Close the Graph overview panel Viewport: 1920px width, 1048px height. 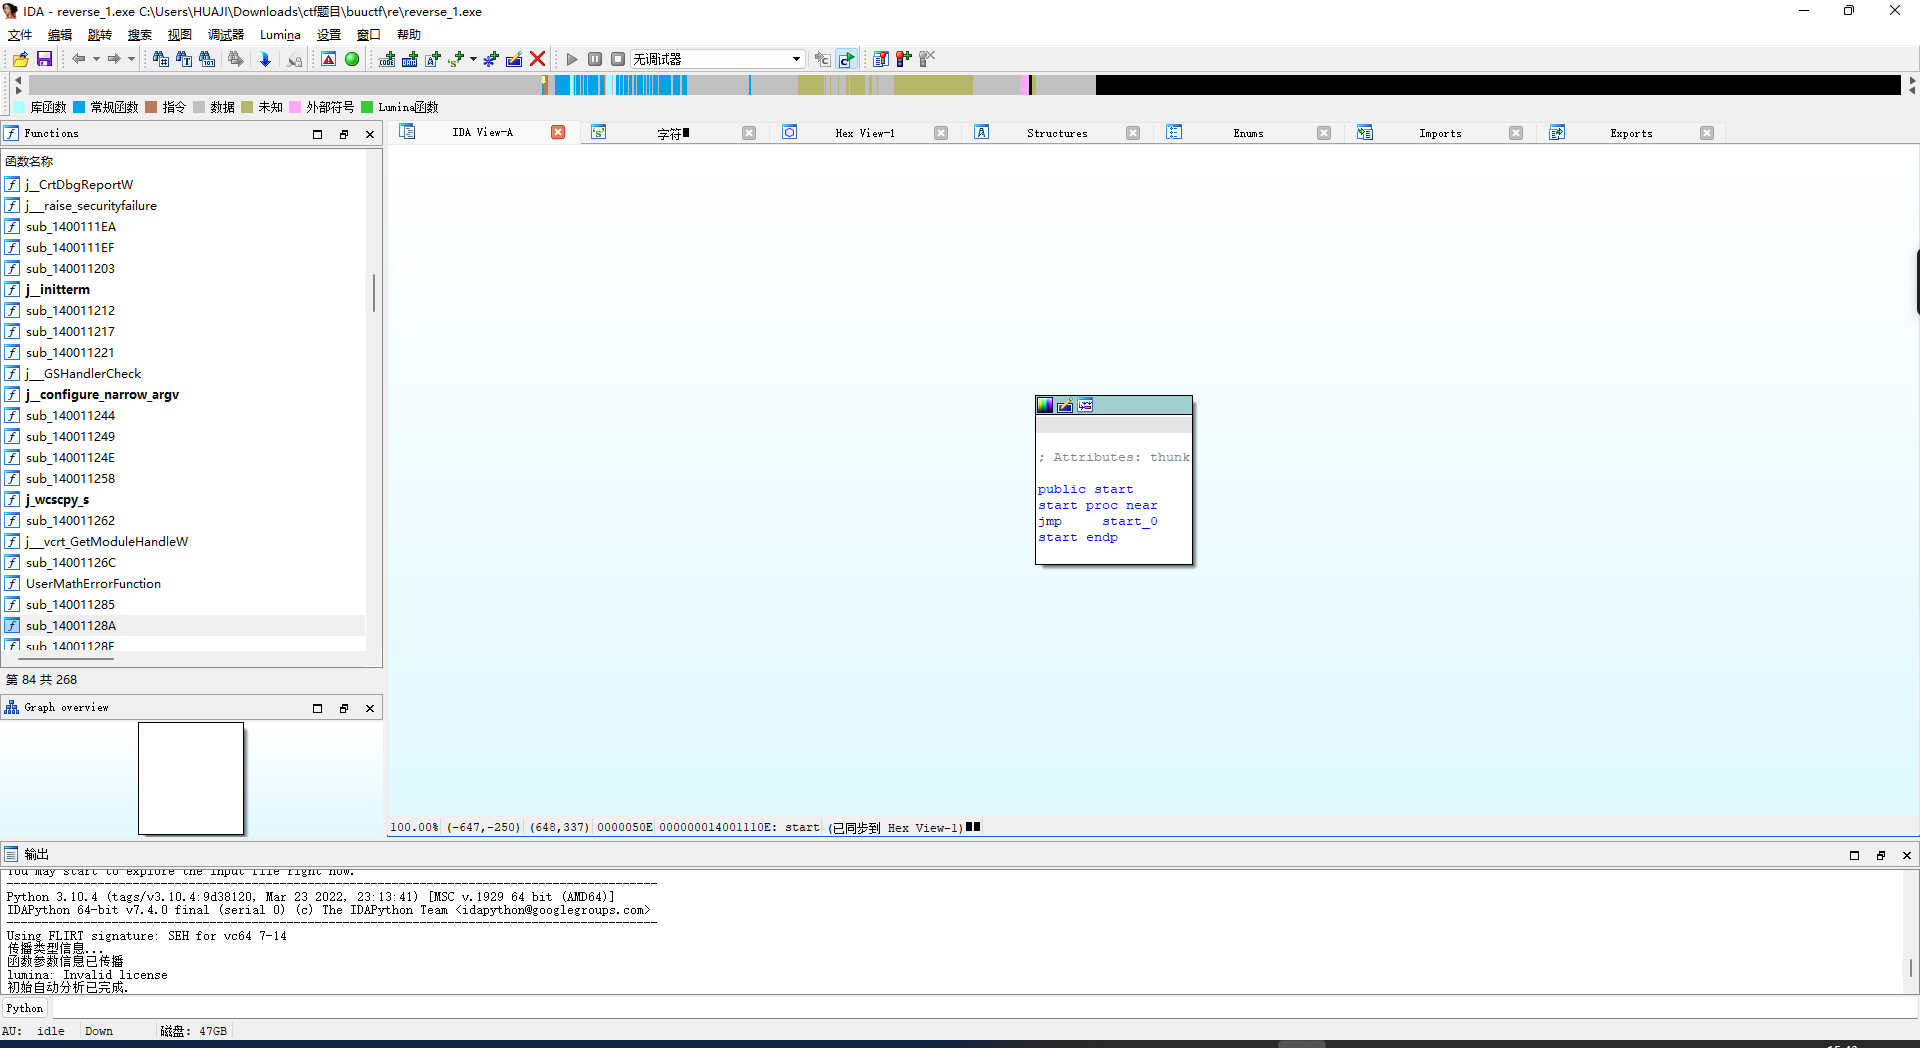pyautogui.click(x=370, y=708)
